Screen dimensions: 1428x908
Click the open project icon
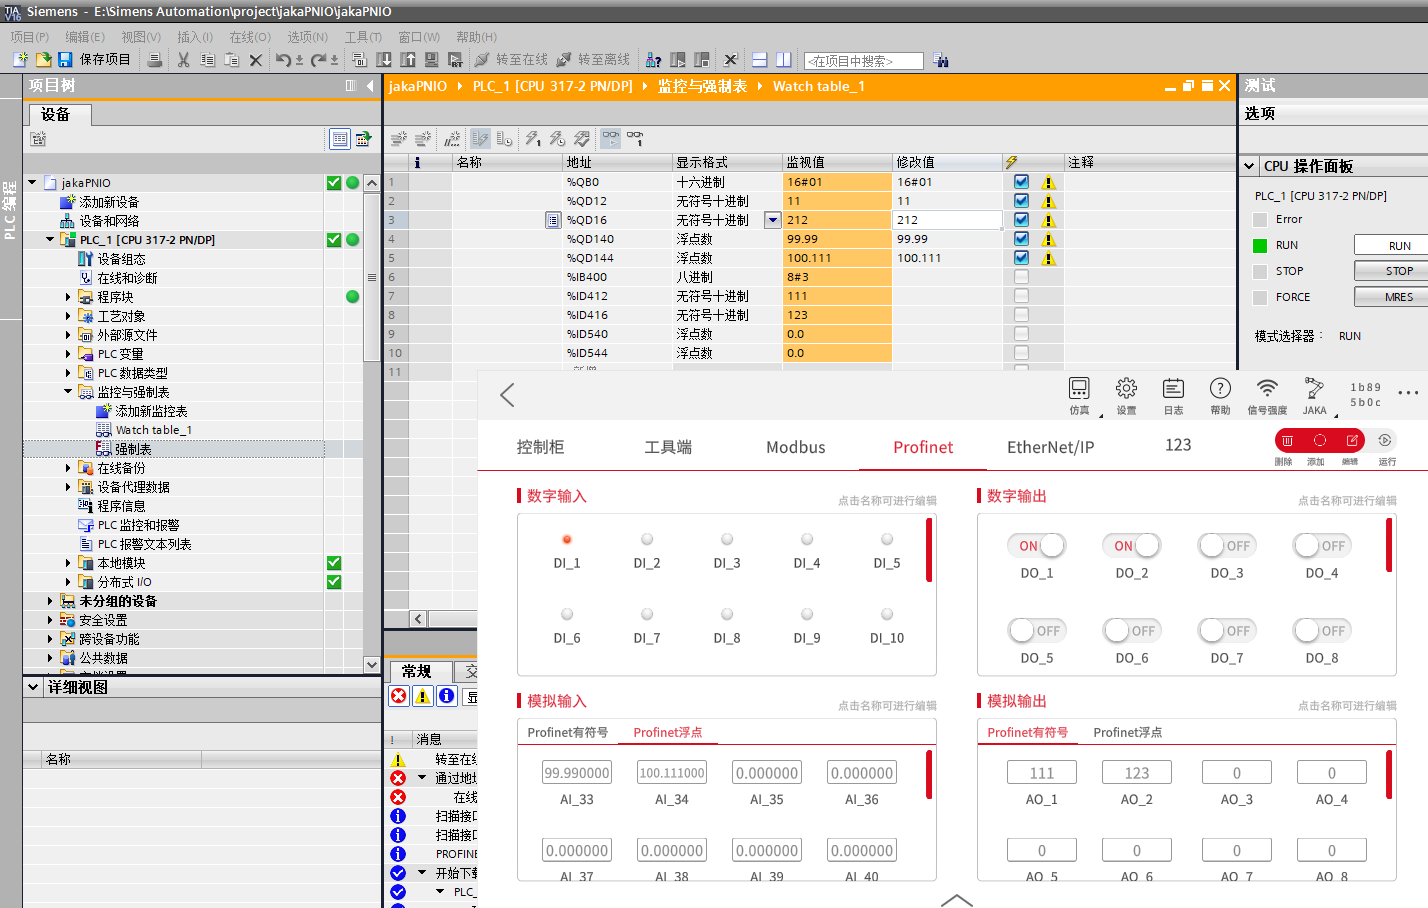click(43, 60)
